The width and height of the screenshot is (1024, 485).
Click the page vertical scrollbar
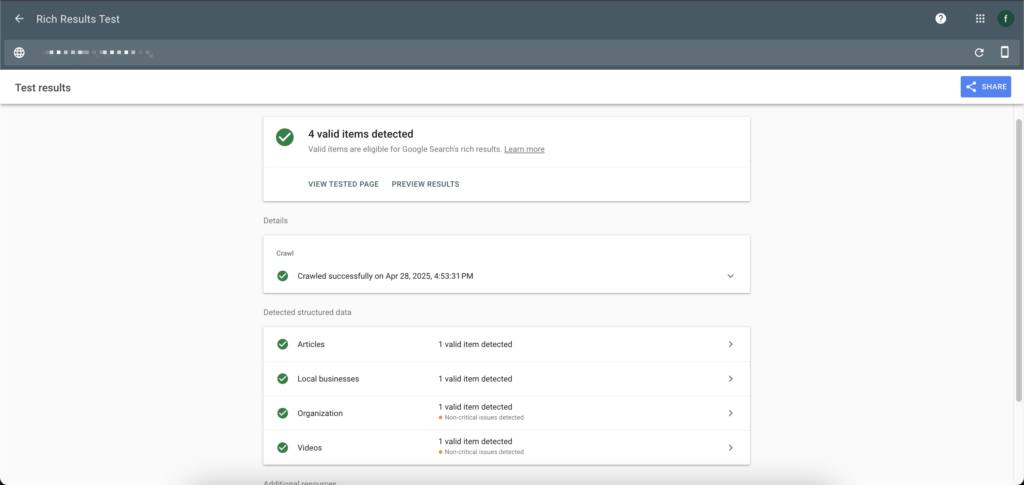coord(1019,261)
